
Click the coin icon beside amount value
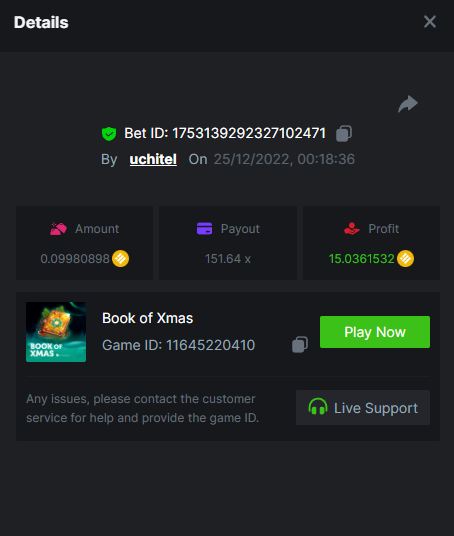(x=121, y=259)
